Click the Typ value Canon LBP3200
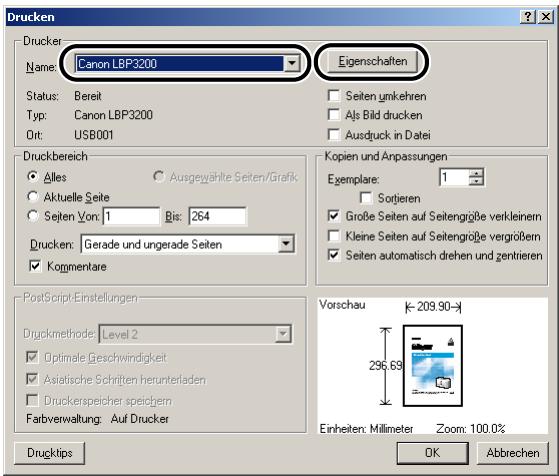The width and height of the screenshot is (559, 476). point(113,115)
